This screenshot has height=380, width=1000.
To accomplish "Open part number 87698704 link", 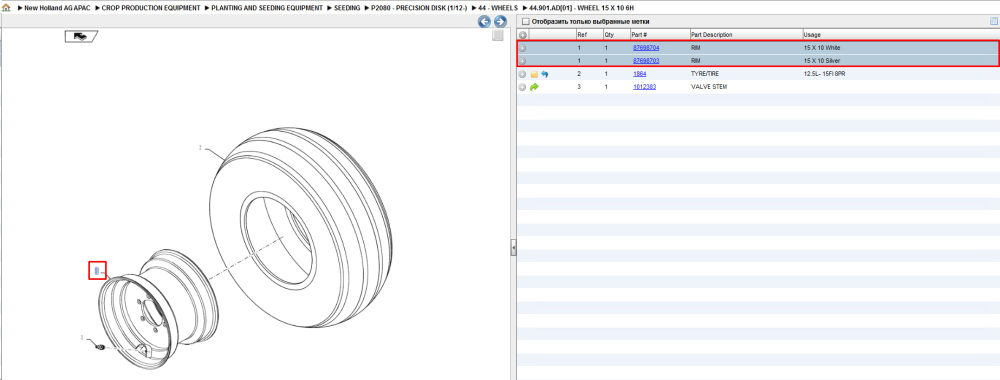I will pos(646,48).
